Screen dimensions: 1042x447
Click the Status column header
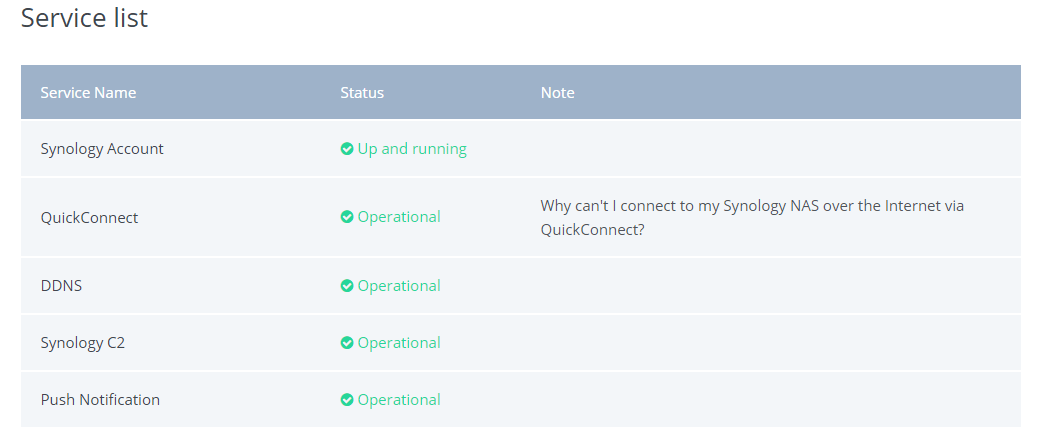[362, 92]
